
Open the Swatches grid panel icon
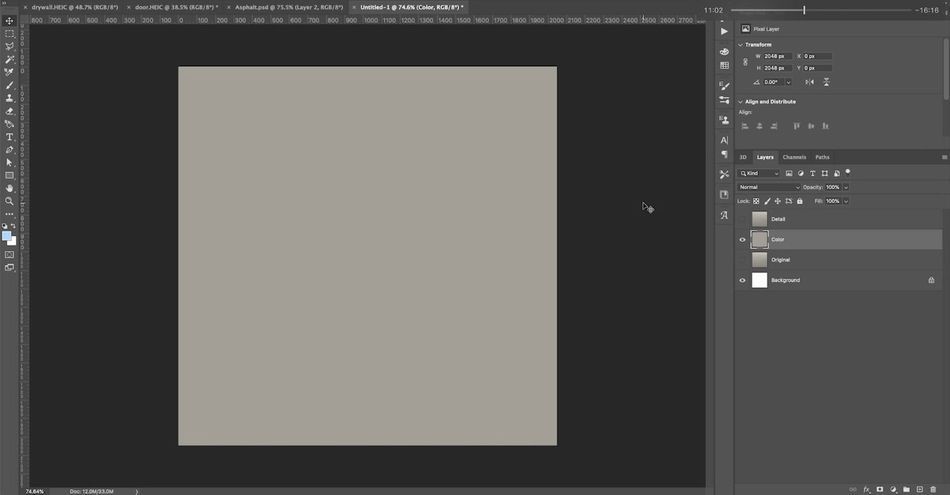724,65
